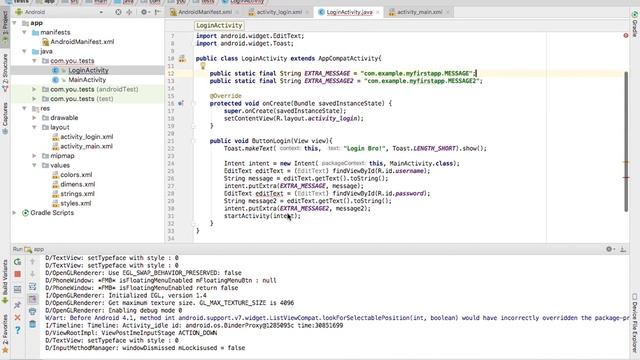The width and height of the screenshot is (640, 360).
Task: Toggle soft-wrap in Run console
Action: click(x=33, y=287)
